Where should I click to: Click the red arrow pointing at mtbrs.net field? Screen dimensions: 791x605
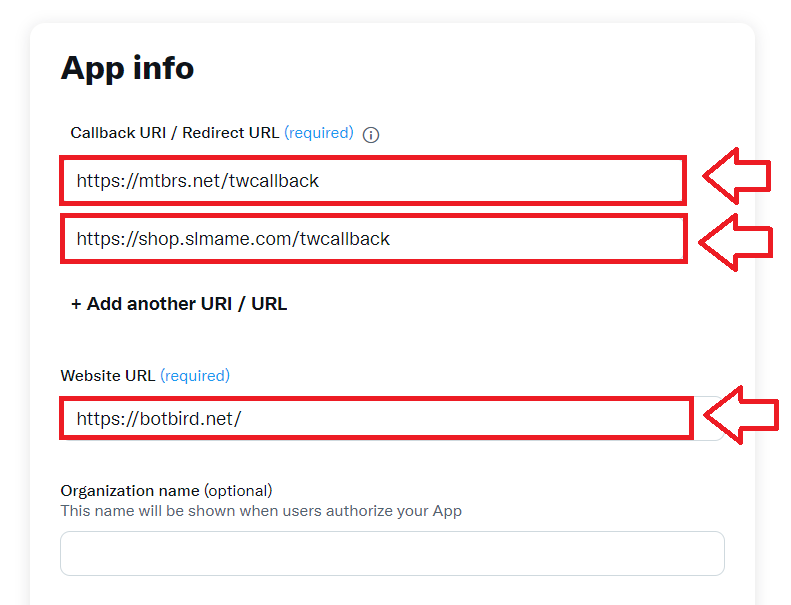[x=737, y=176]
